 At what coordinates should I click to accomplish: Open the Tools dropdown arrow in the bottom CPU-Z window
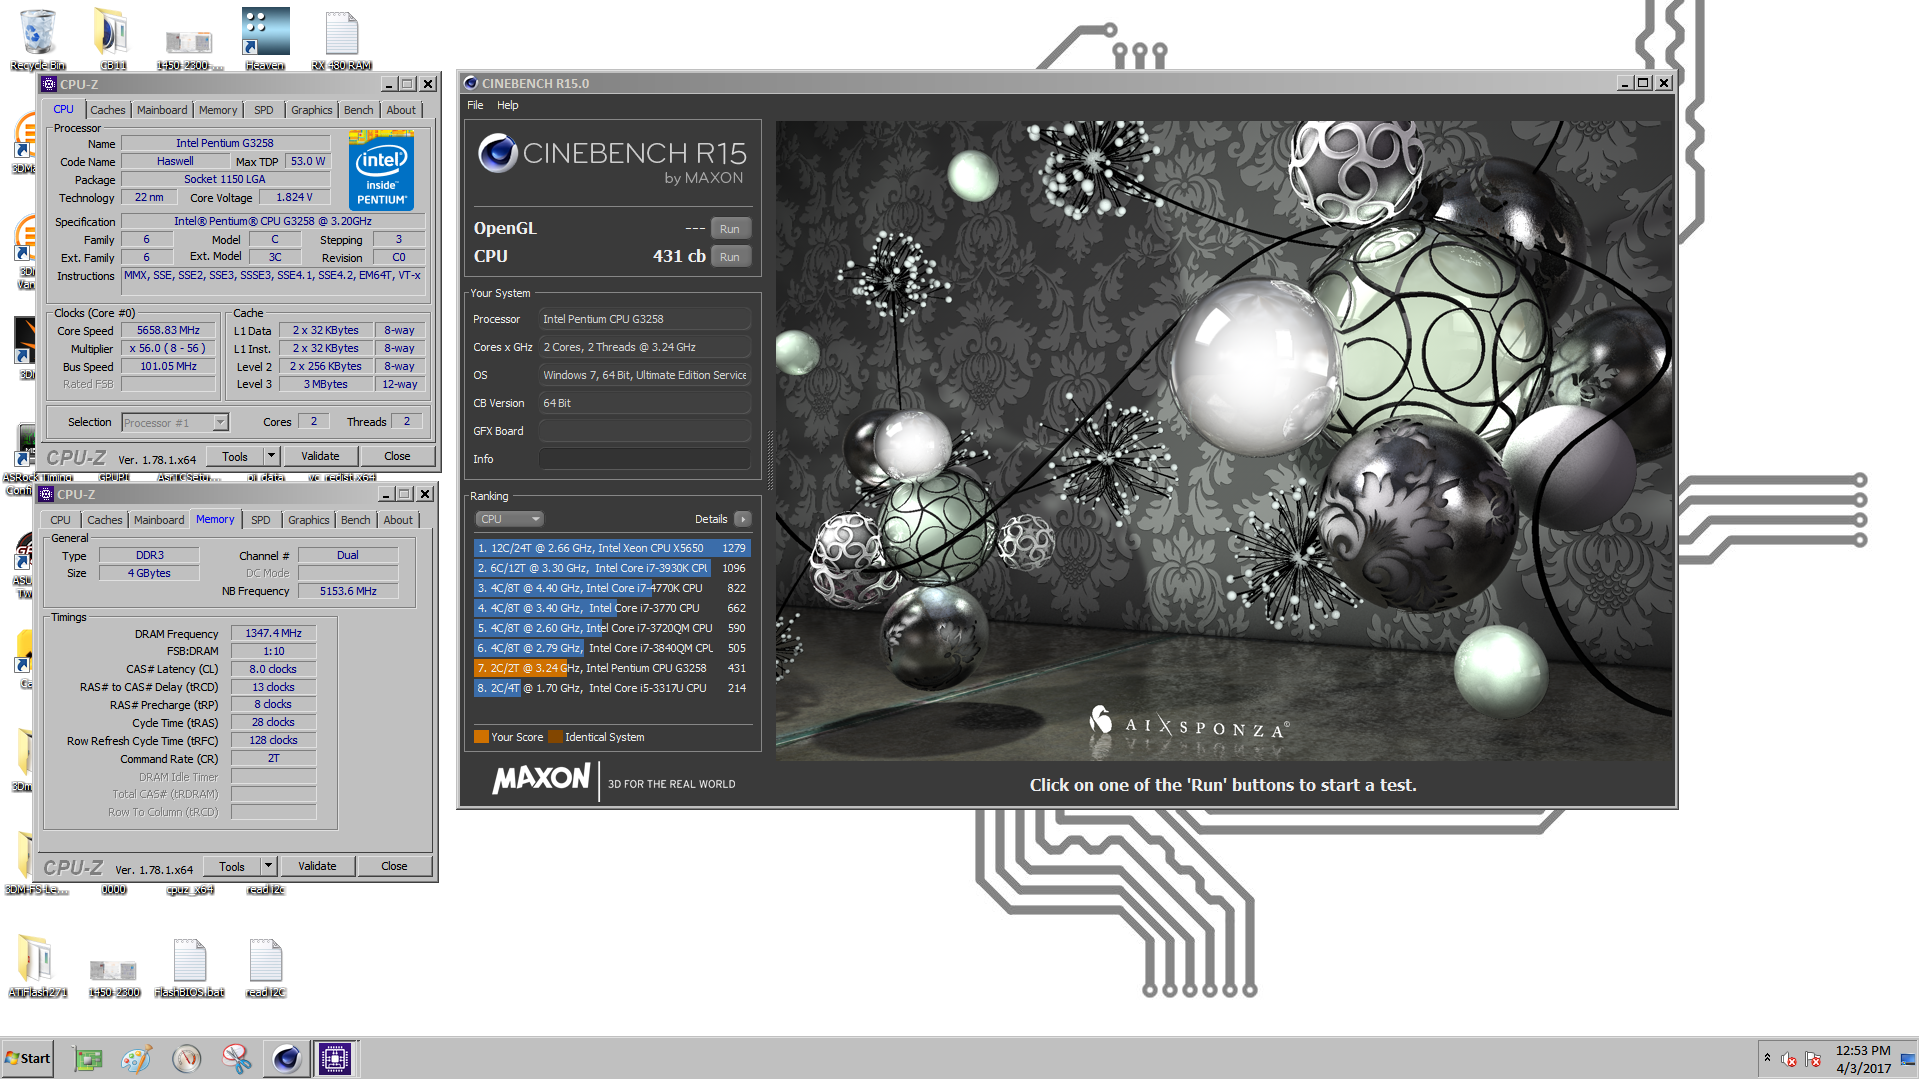pos(268,866)
